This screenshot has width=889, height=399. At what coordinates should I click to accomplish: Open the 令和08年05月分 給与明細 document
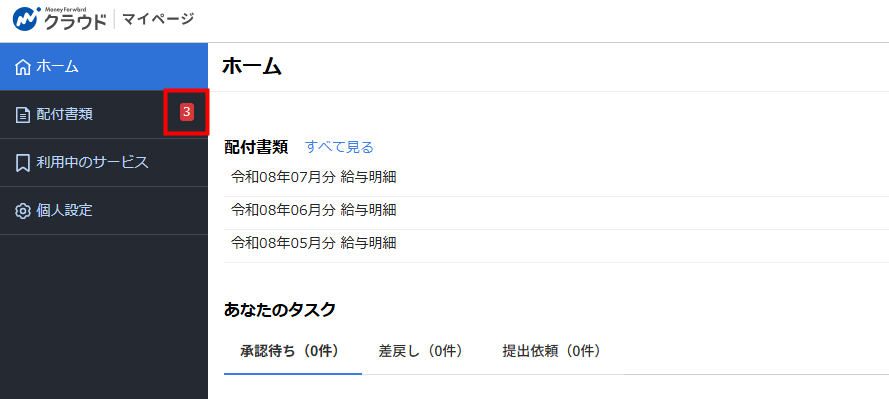(556, 243)
